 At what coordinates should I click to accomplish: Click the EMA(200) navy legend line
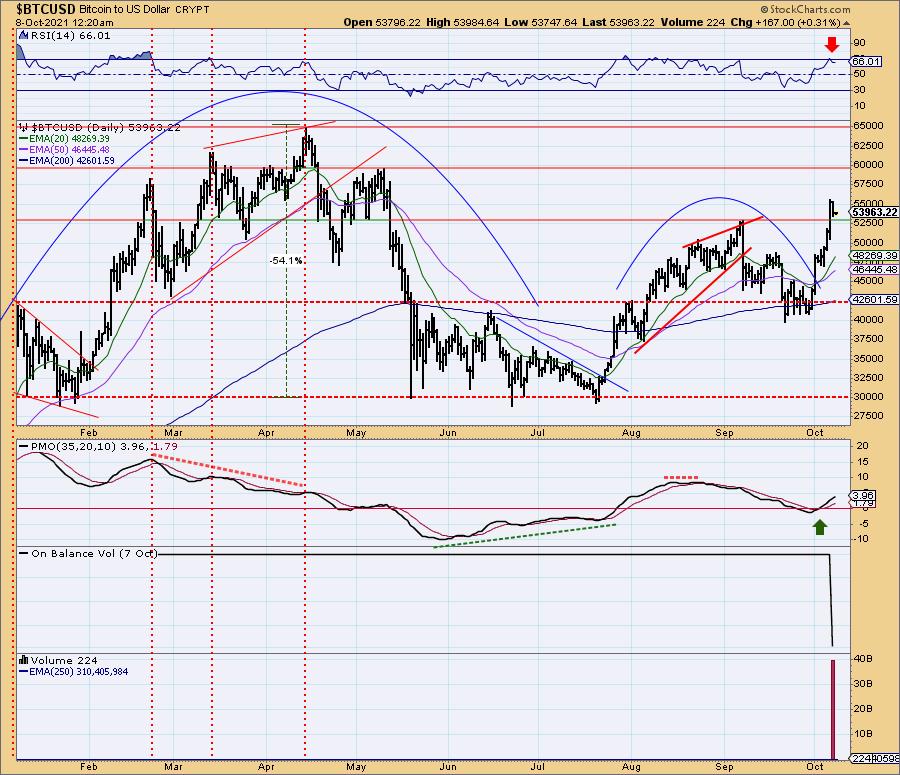(24, 161)
